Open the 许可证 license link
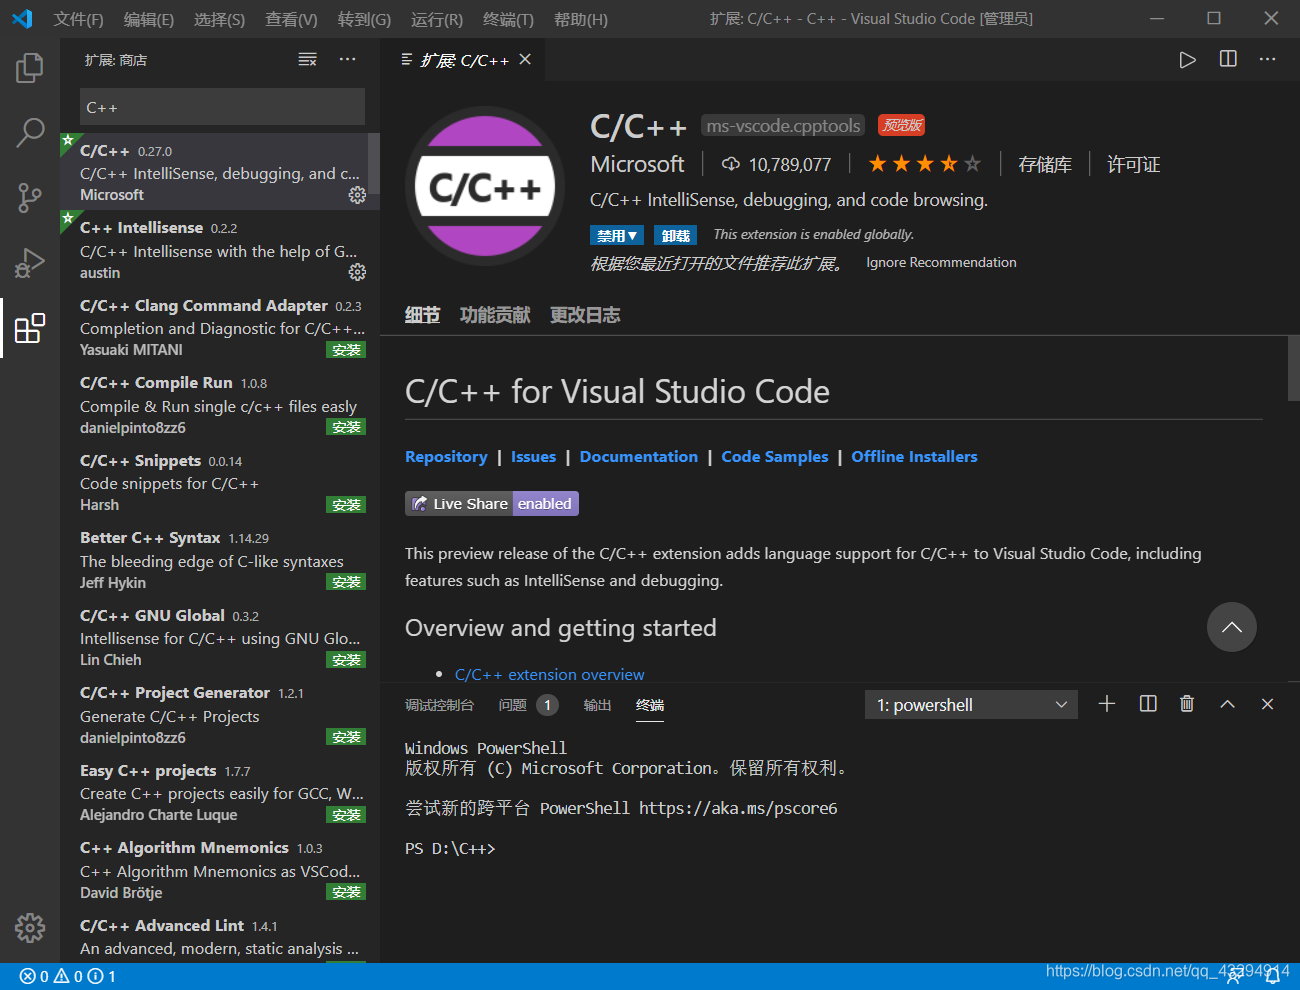Screen dimensions: 1300x990 [x=1133, y=164]
